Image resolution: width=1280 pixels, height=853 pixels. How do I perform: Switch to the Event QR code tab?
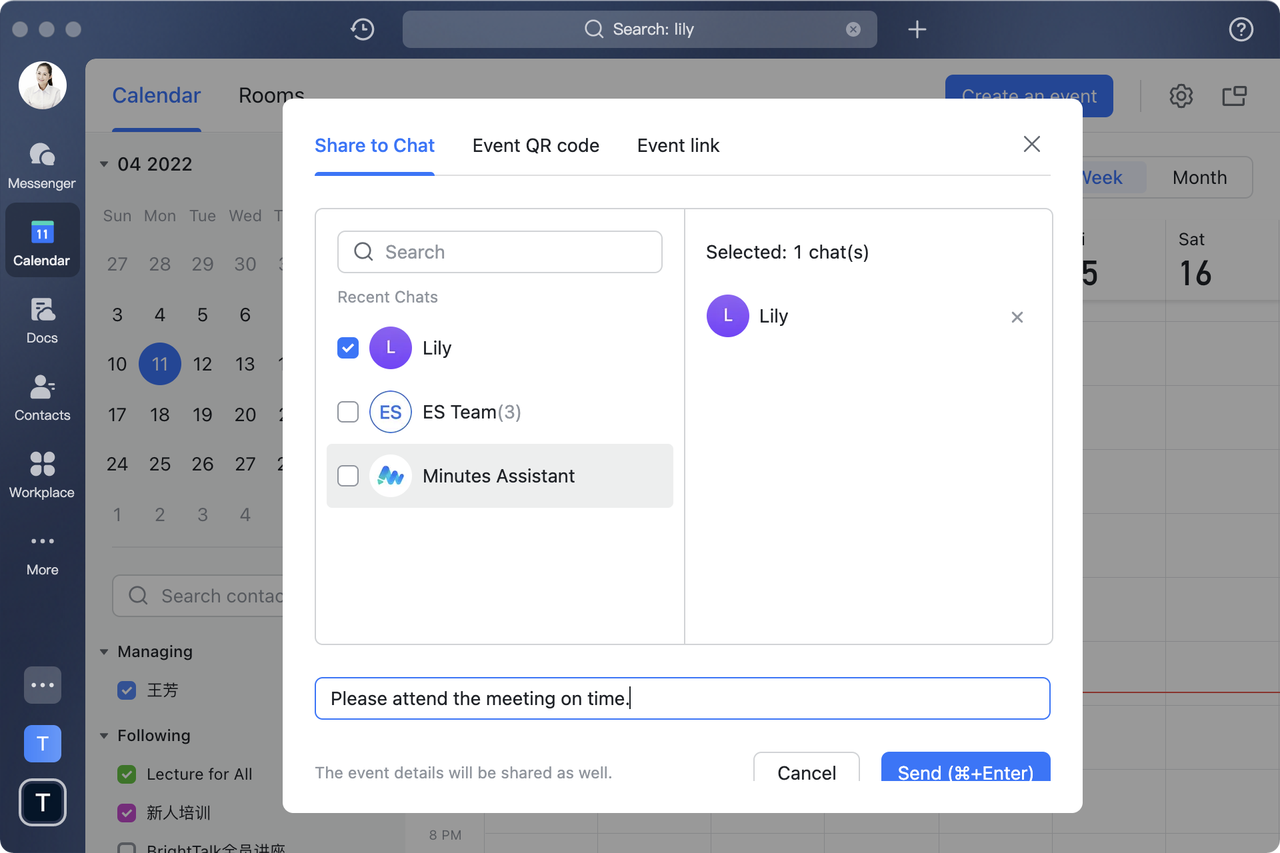(x=536, y=145)
